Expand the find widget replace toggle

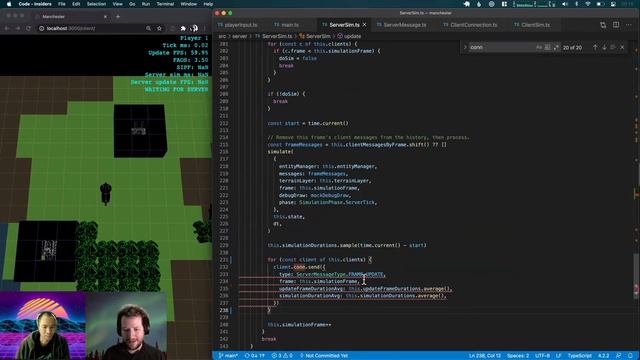point(464,47)
